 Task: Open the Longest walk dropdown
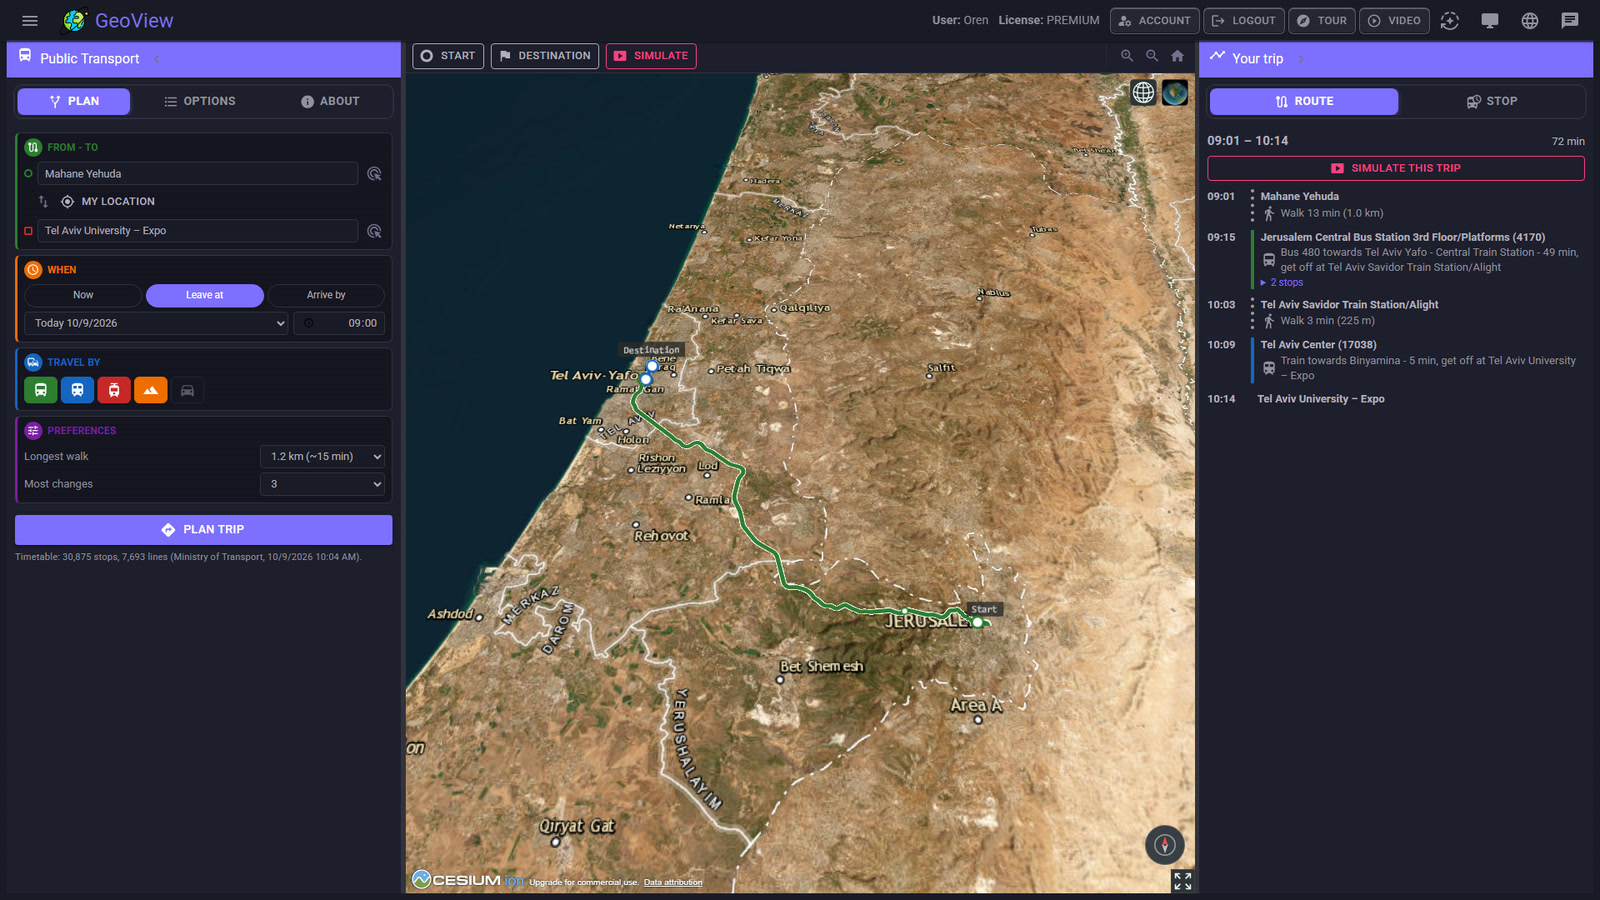click(x=322, y=456)
